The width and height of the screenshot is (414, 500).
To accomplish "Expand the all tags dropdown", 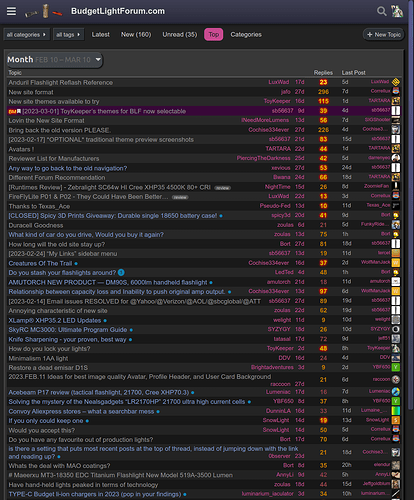I will [68, 35].
